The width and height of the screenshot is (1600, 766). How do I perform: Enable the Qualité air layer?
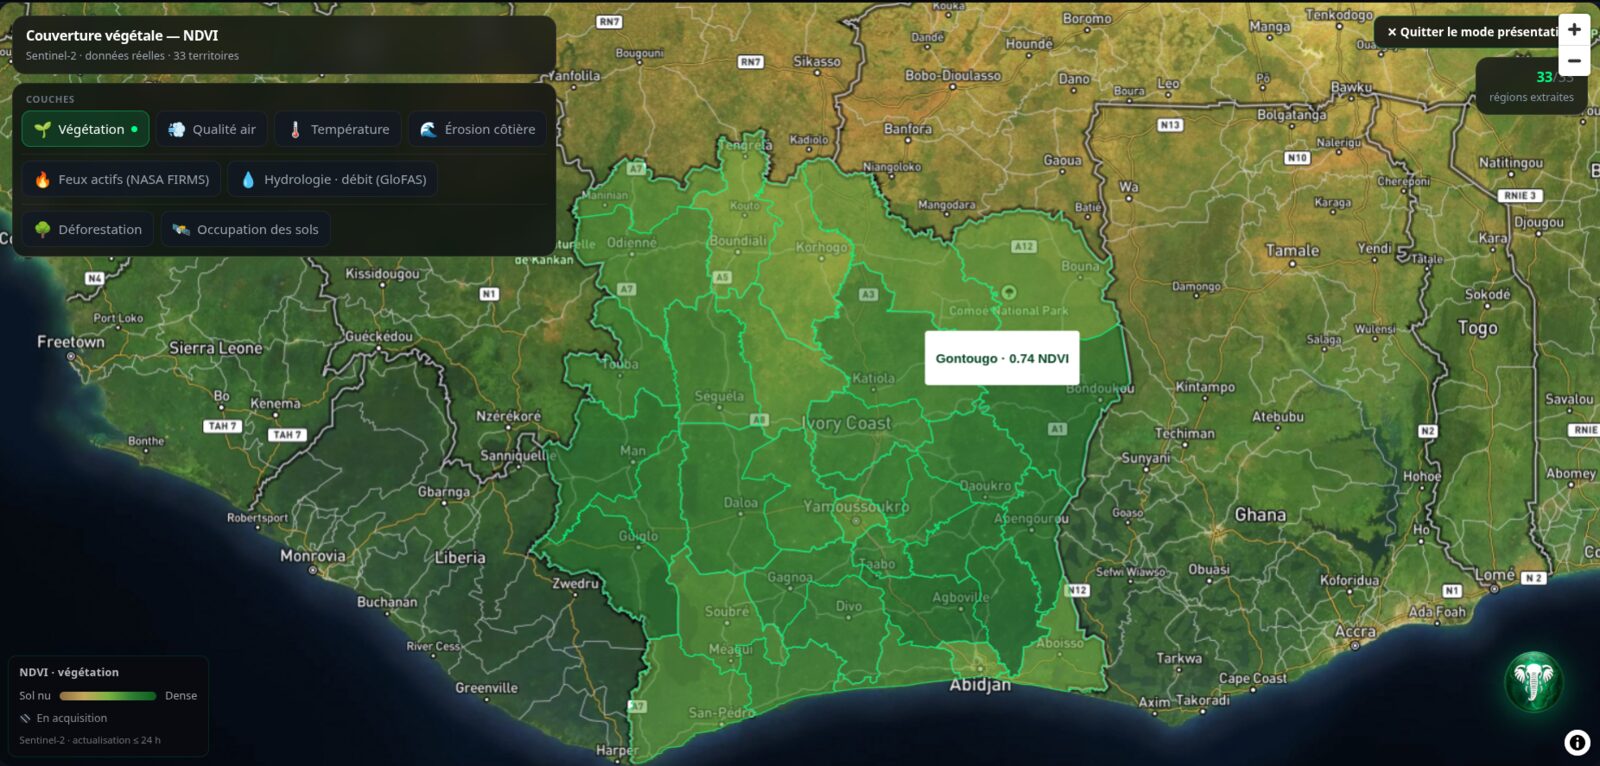pos(212,129)
